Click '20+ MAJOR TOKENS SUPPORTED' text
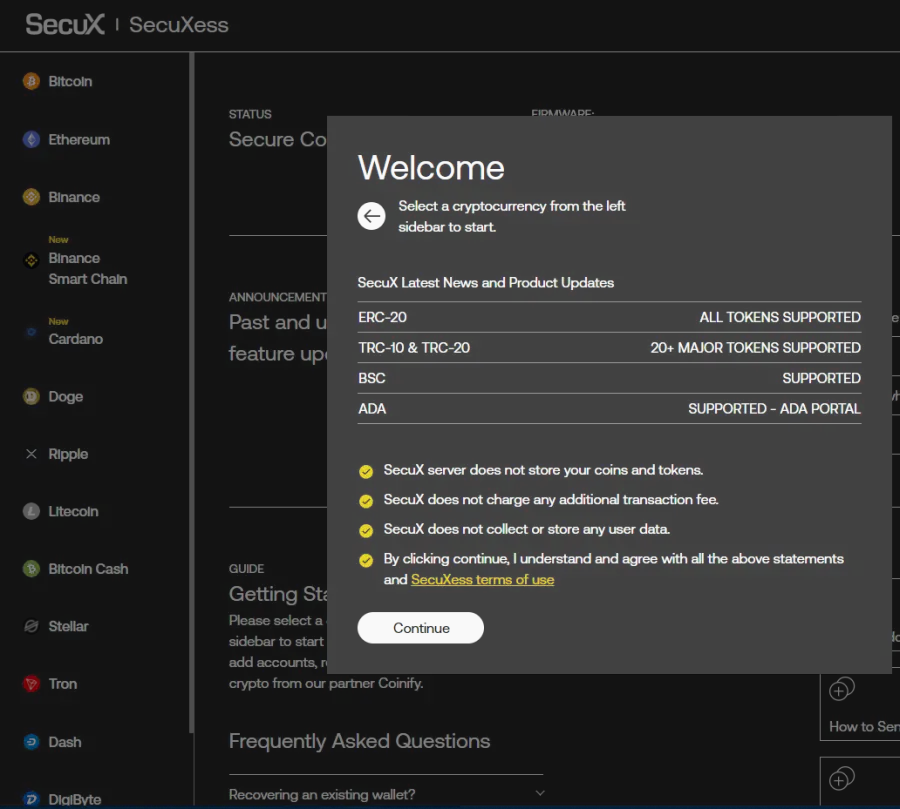This screenshot has height=809, width=900. point(755,347)
